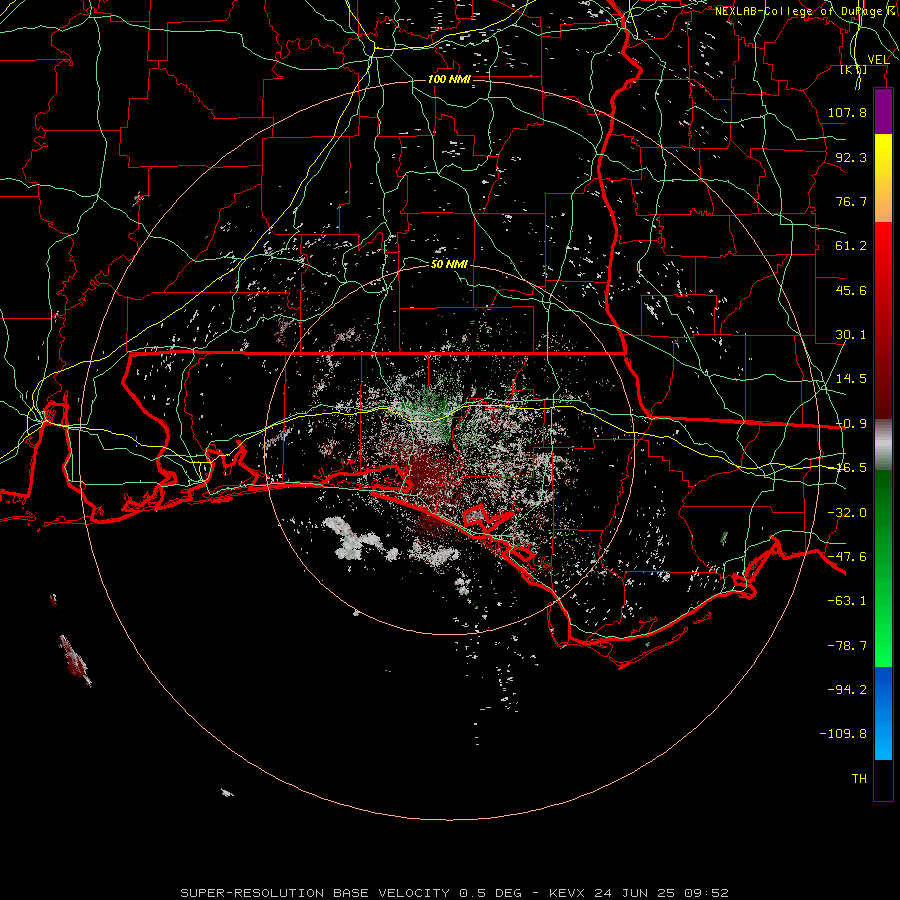Viewport: 900px width, 900px height.
Task: Click the 14.5 velocity scale label
Action: (x=851, y=379)
